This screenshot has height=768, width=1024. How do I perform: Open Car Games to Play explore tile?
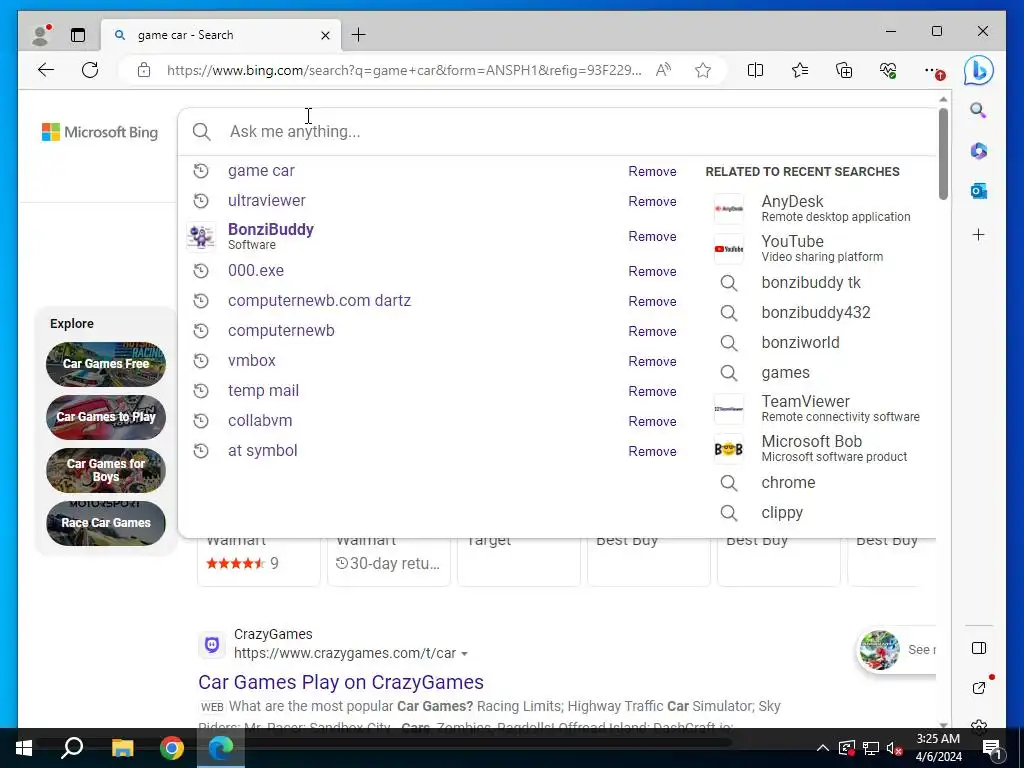point(106,417)
